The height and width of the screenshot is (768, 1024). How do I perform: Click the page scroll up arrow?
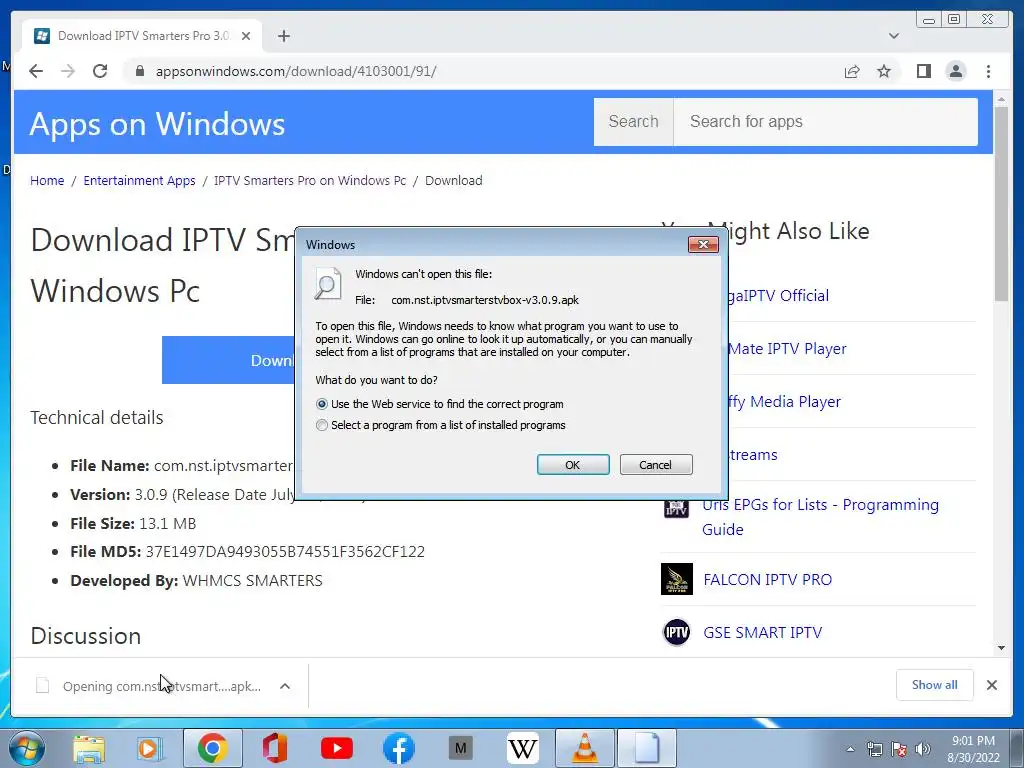click(x=1002, y=99)
